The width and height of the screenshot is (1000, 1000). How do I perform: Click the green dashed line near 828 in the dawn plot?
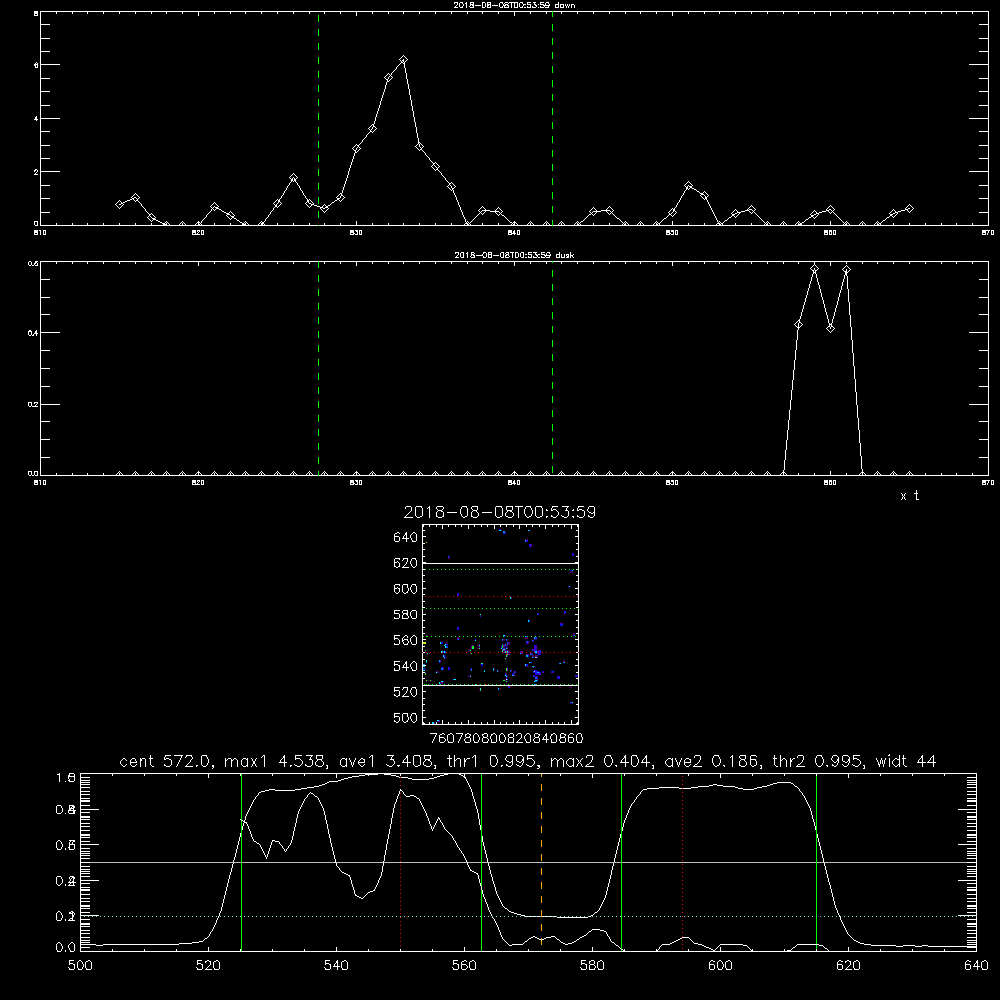[x=318, y=119]
